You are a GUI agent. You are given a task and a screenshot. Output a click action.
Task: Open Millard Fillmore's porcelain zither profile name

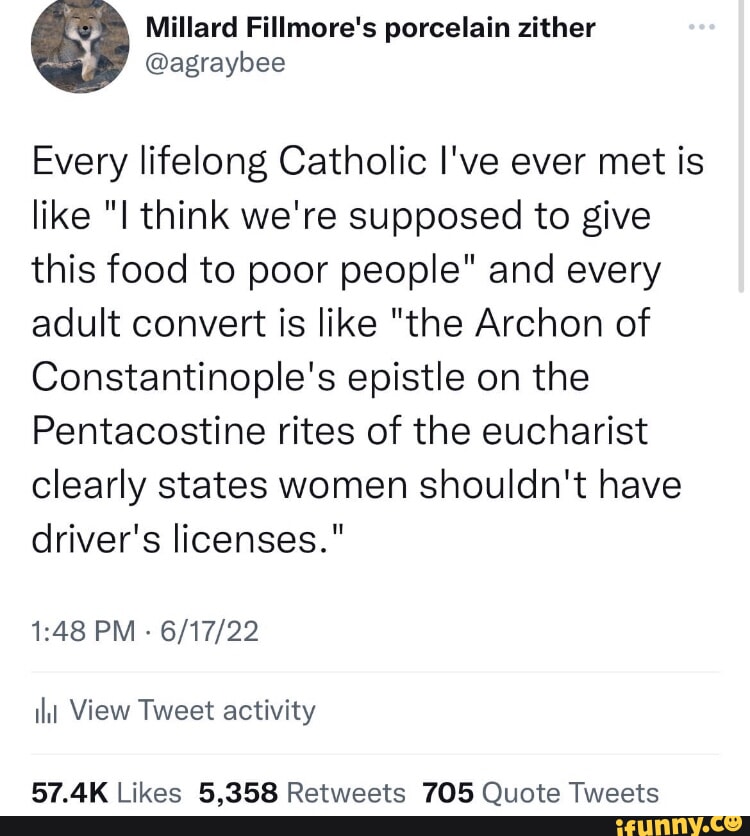370,28
